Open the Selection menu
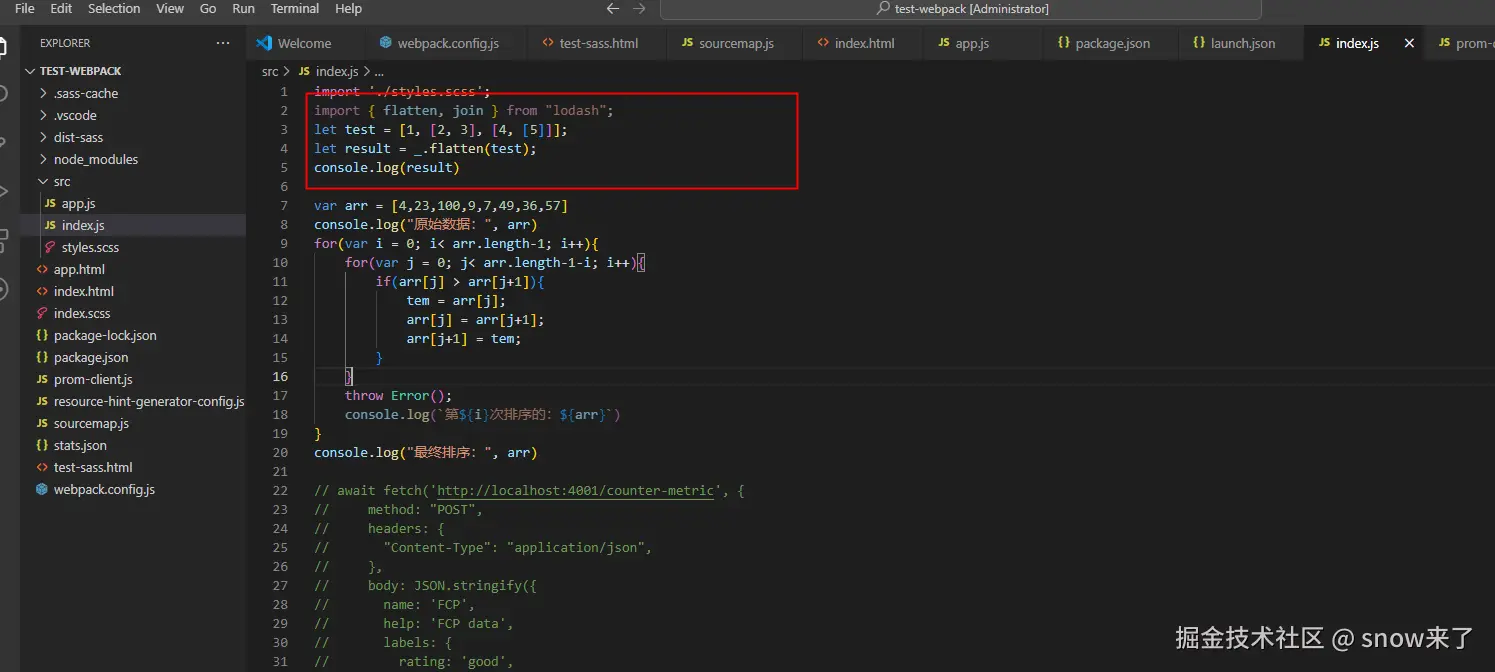Viewport: 1495px width, 672px height. (x=114, y=8)
